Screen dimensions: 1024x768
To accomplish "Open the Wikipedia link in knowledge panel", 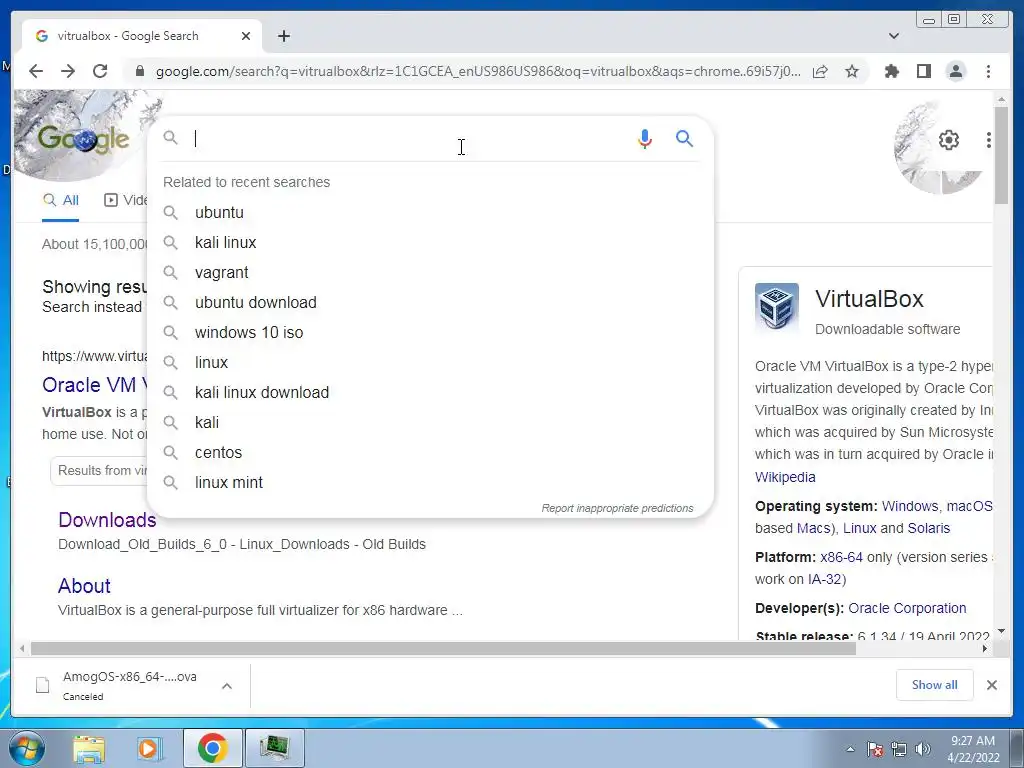I will click(x=785, y=477).
